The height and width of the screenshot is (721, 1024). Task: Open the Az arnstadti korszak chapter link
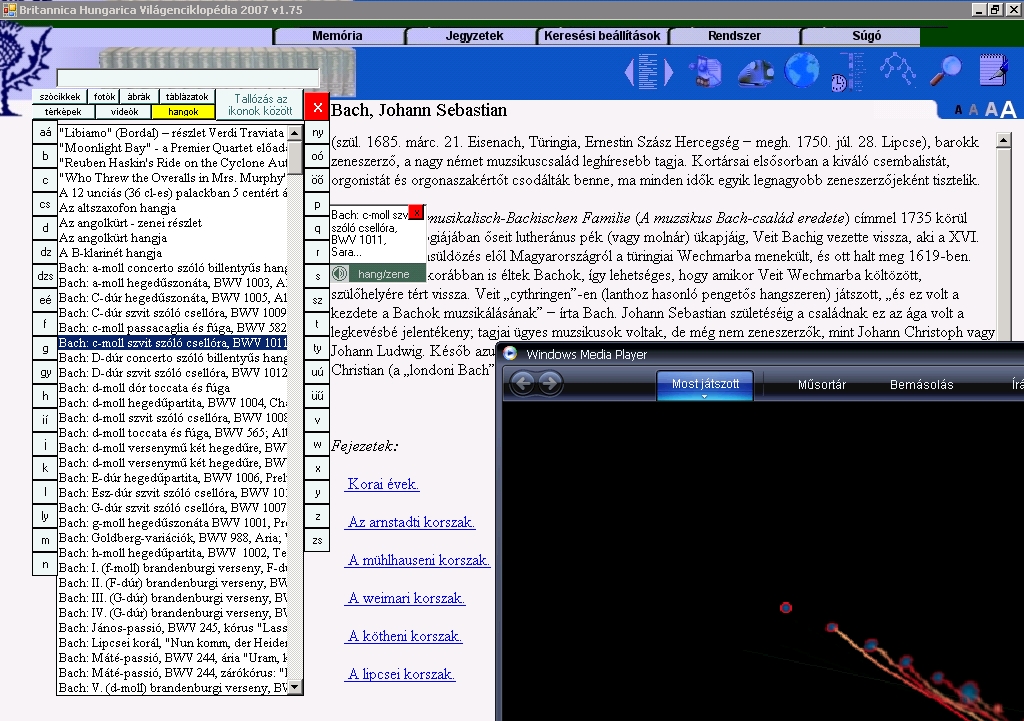(411, 522)
